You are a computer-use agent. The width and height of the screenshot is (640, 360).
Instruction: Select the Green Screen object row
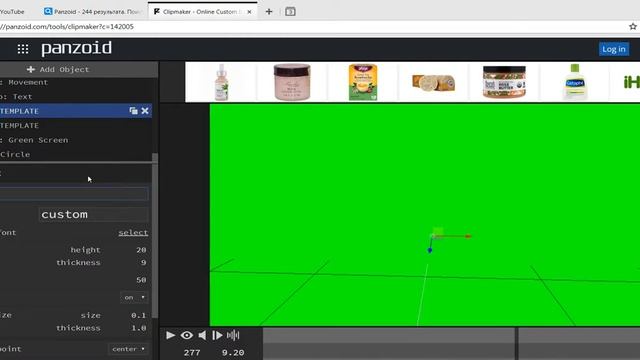coord(76,140)
